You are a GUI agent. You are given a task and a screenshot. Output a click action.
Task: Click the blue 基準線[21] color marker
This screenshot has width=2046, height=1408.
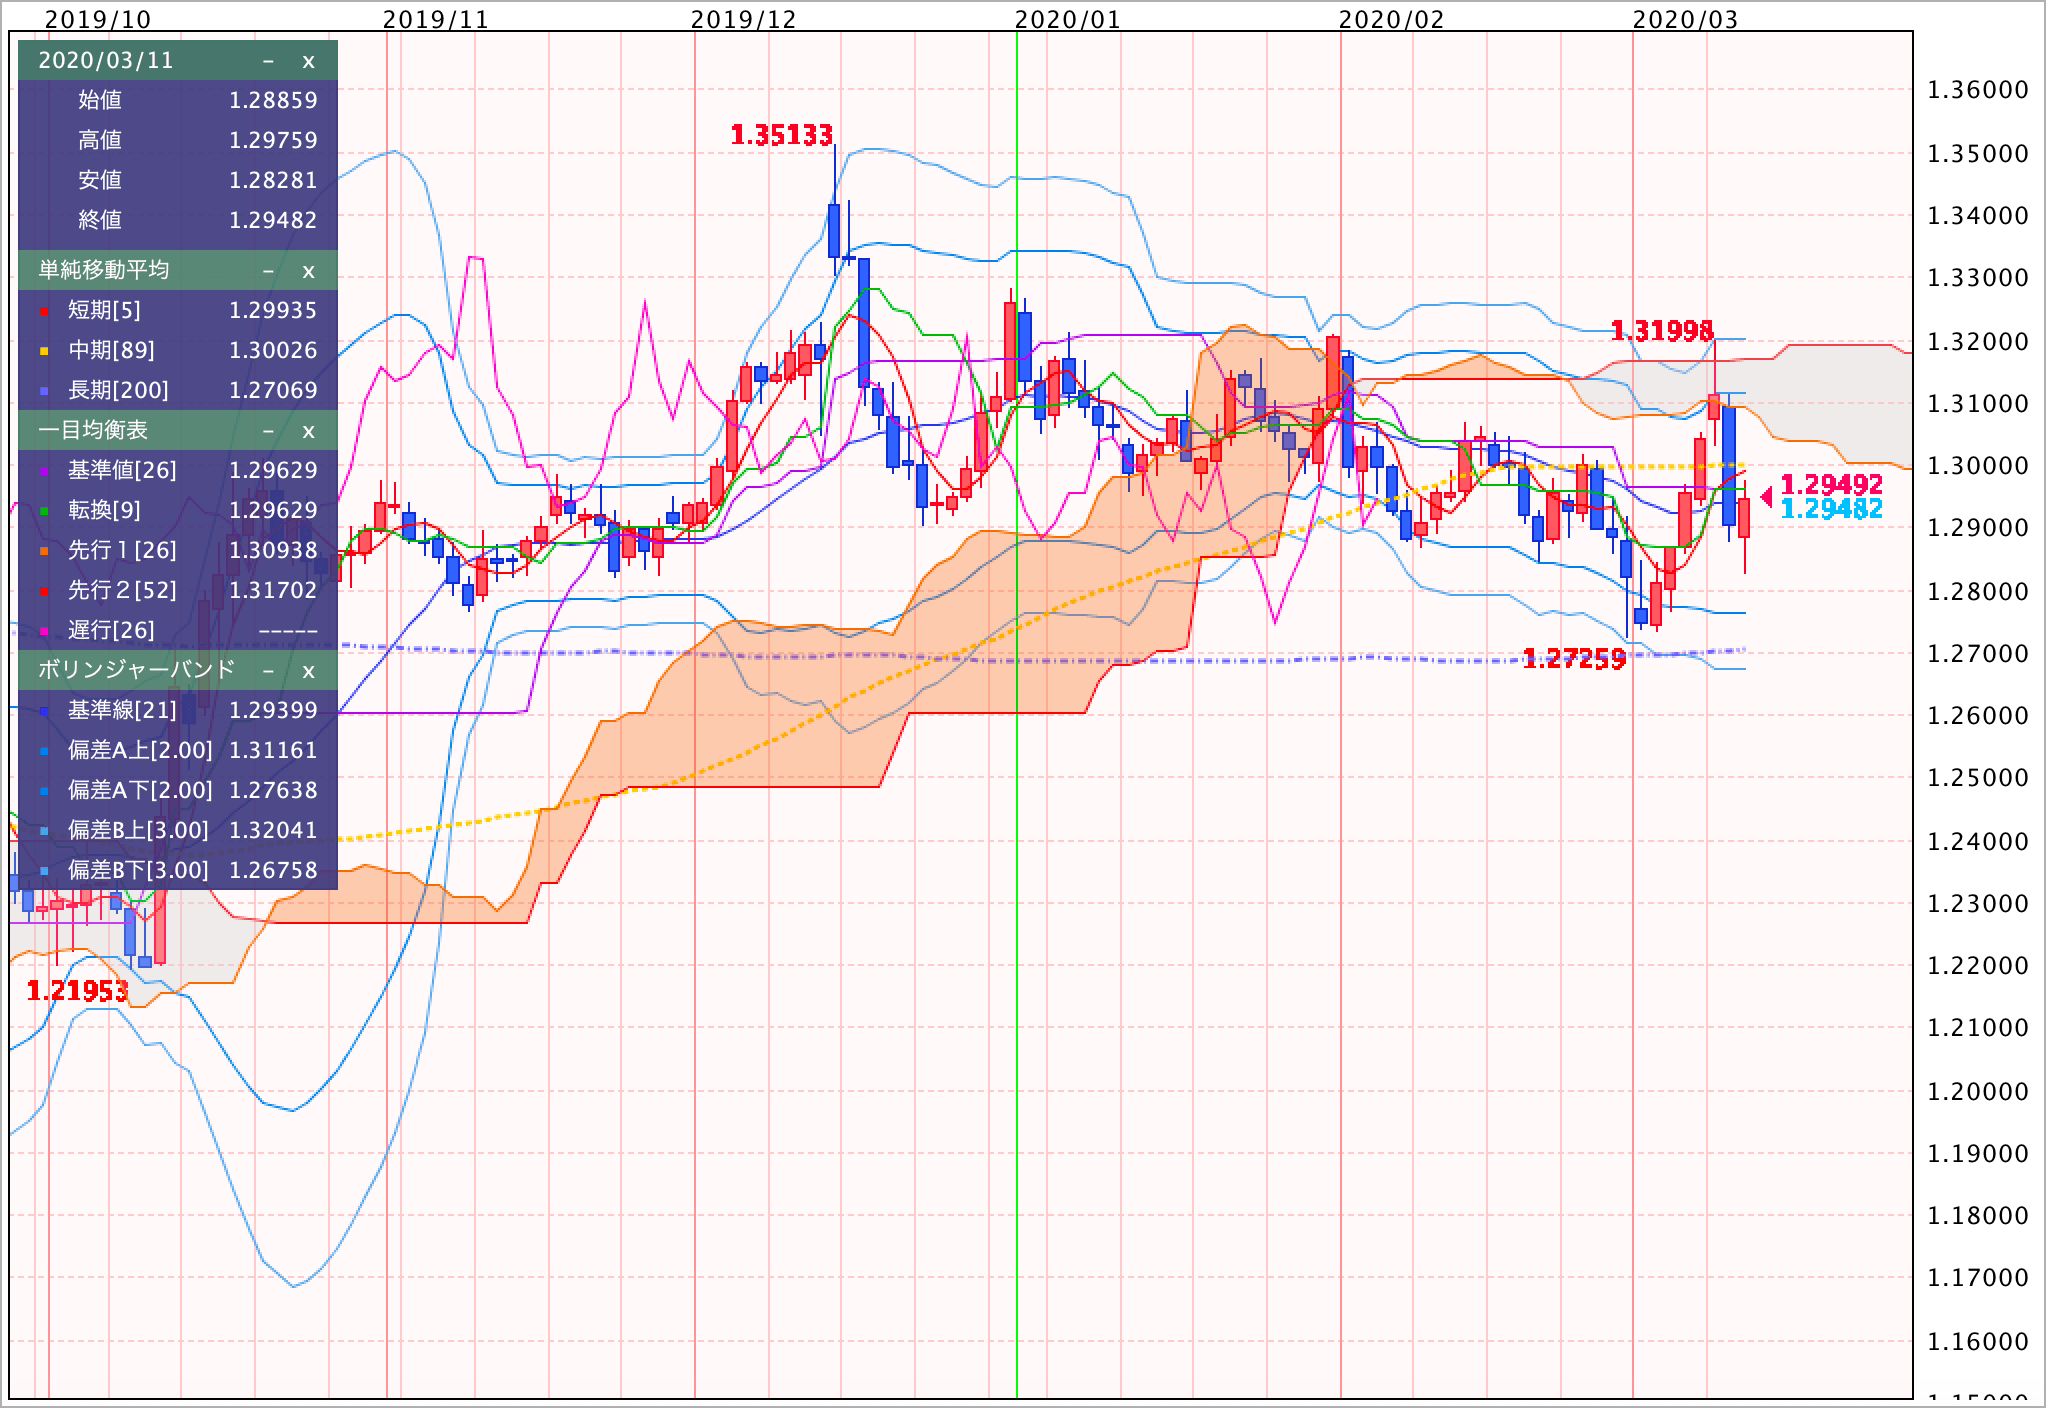coord(43,713)
